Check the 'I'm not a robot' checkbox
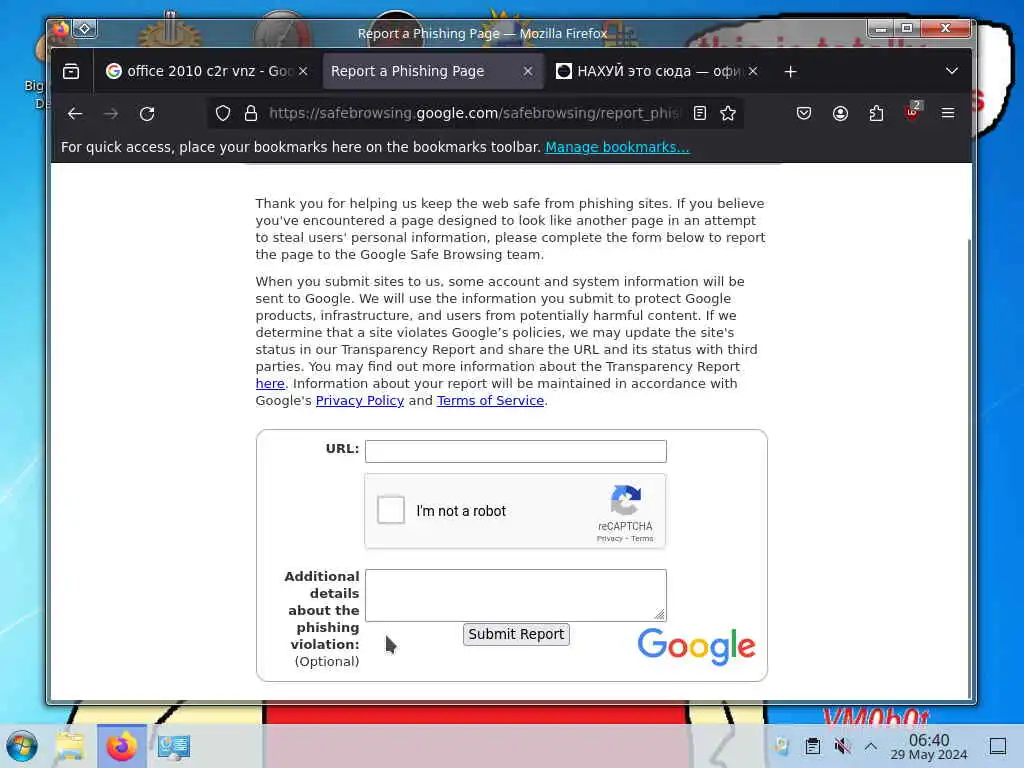Screen dimensions: 1024x768 (391, 510)
